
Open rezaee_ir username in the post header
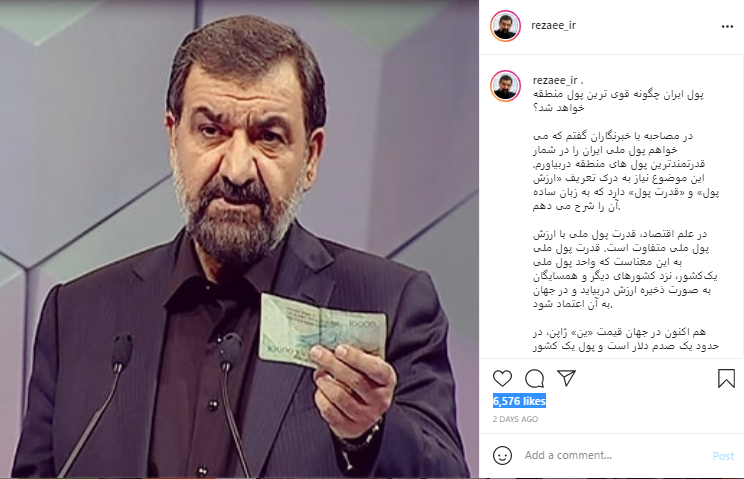[553, 26]
